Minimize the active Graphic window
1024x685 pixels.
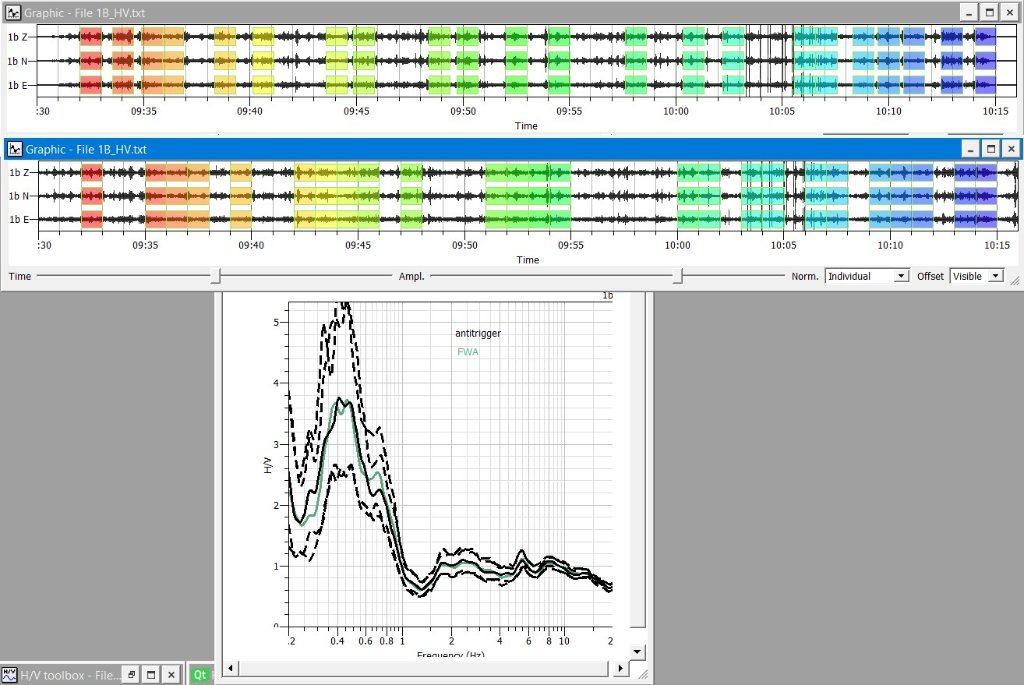pyautogui.click(x=969, y=150)
